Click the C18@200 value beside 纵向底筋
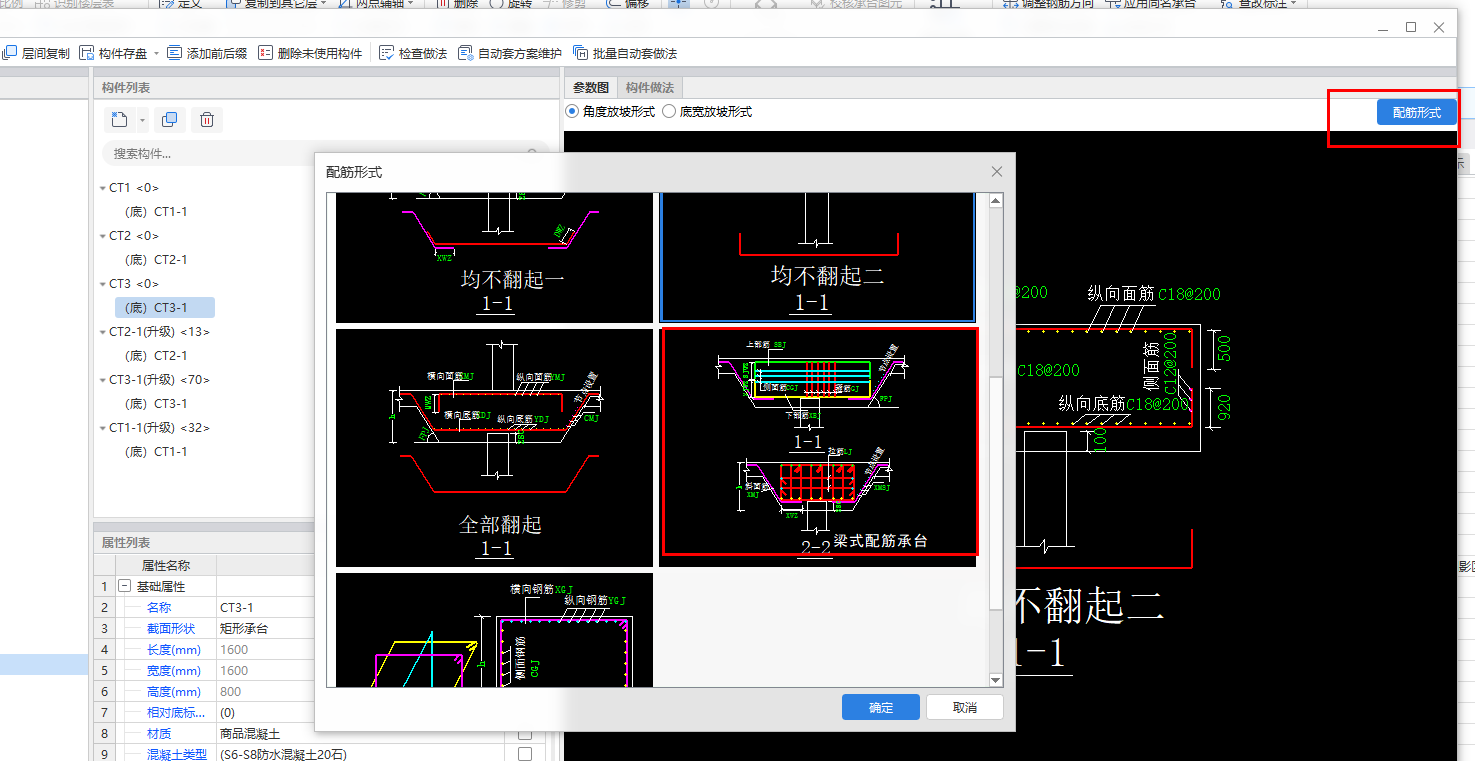 1158,404
